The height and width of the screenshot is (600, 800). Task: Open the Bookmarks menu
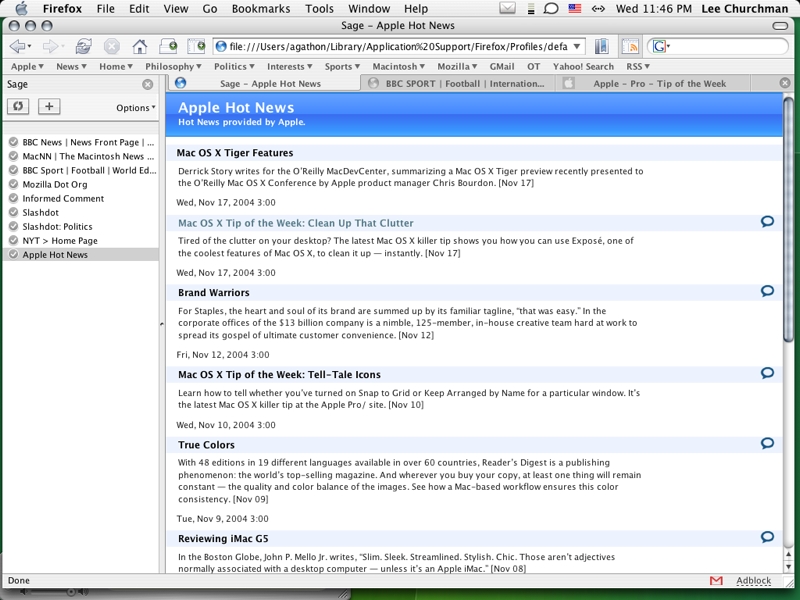click(260, 9)
